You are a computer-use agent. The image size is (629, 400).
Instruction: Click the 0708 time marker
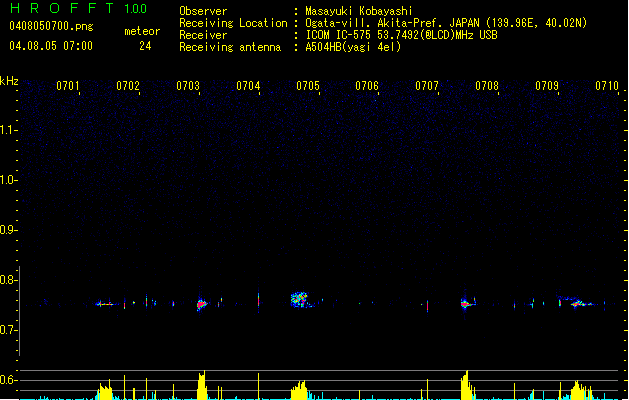pyautogui.click(x=487, y=86)
